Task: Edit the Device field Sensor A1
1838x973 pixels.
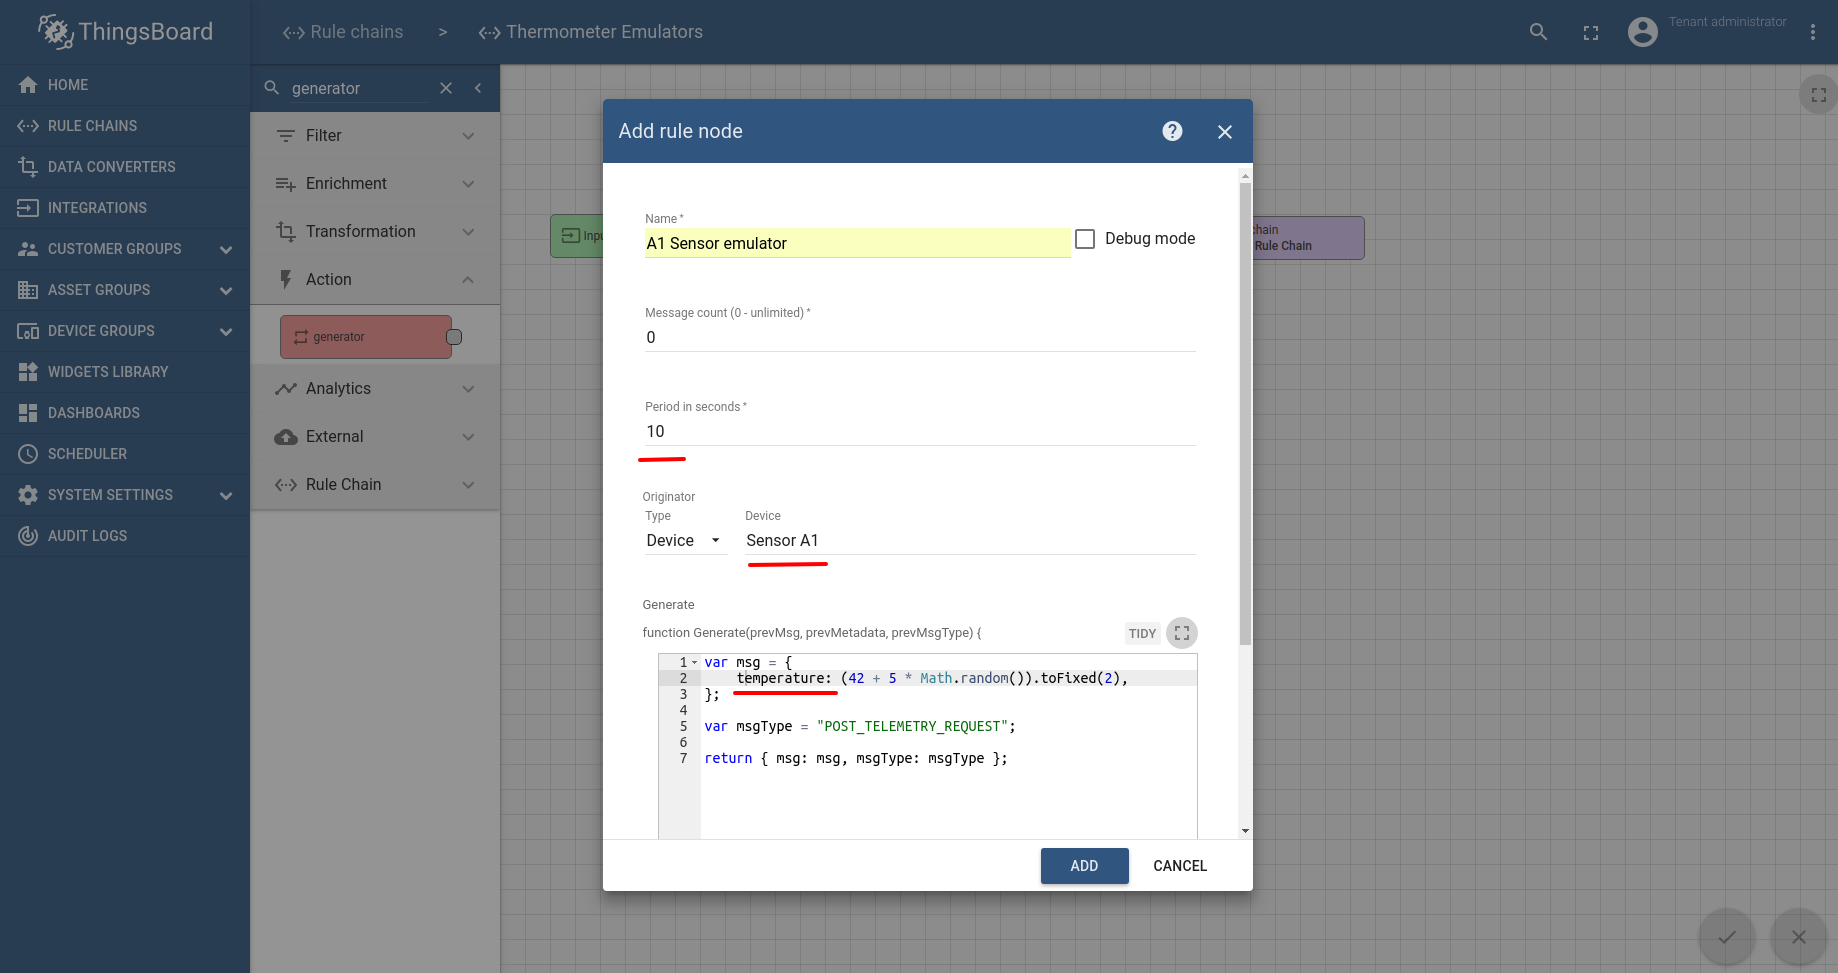Action: (x=970, y=540)
